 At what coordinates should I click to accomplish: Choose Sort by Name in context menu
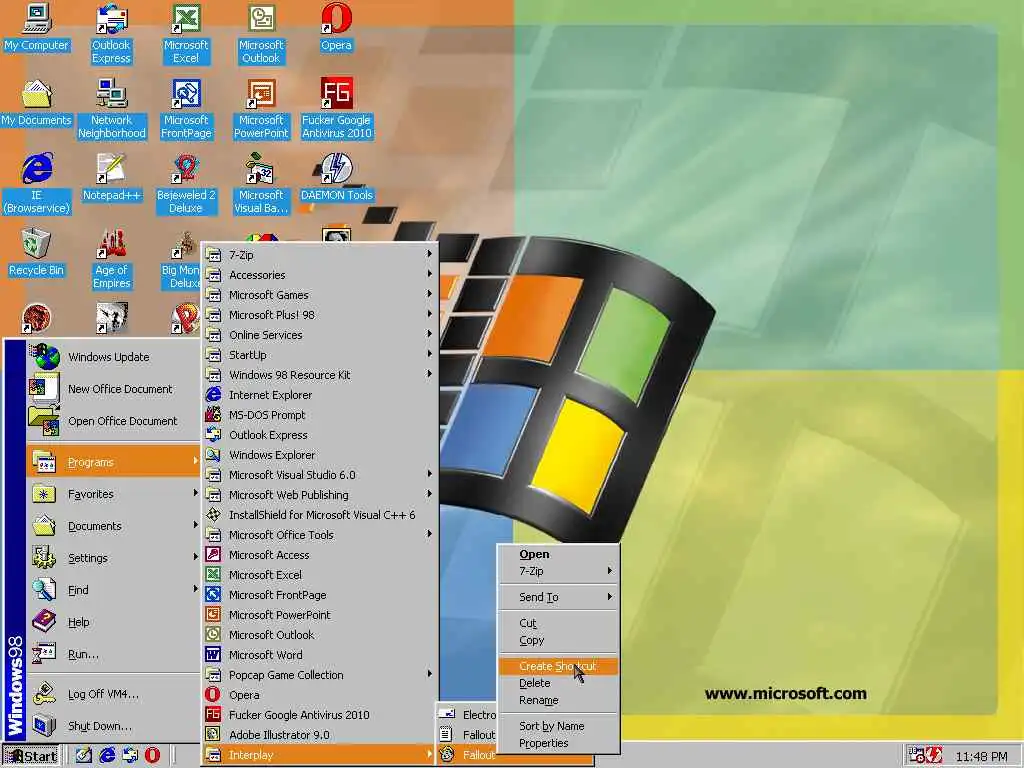click(x=558, y=726)
